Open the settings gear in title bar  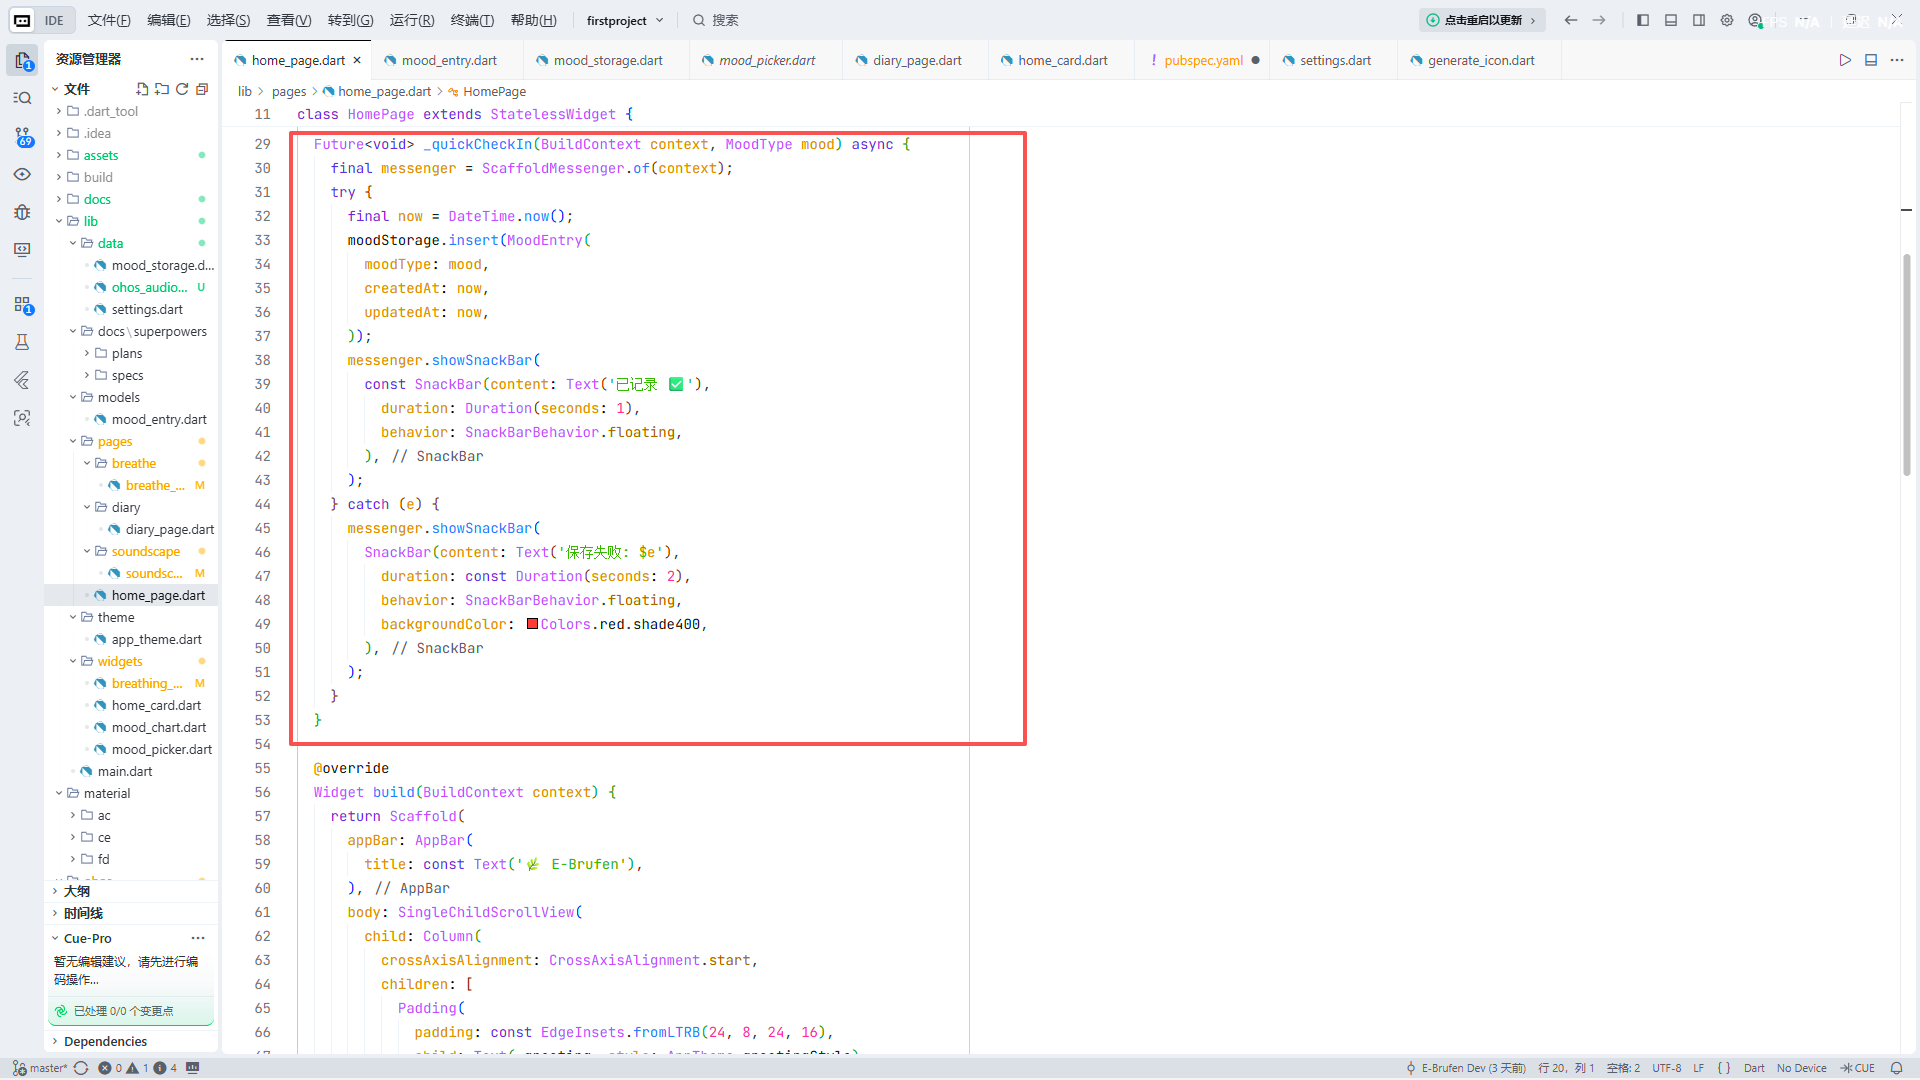(x=1727, y=20)
